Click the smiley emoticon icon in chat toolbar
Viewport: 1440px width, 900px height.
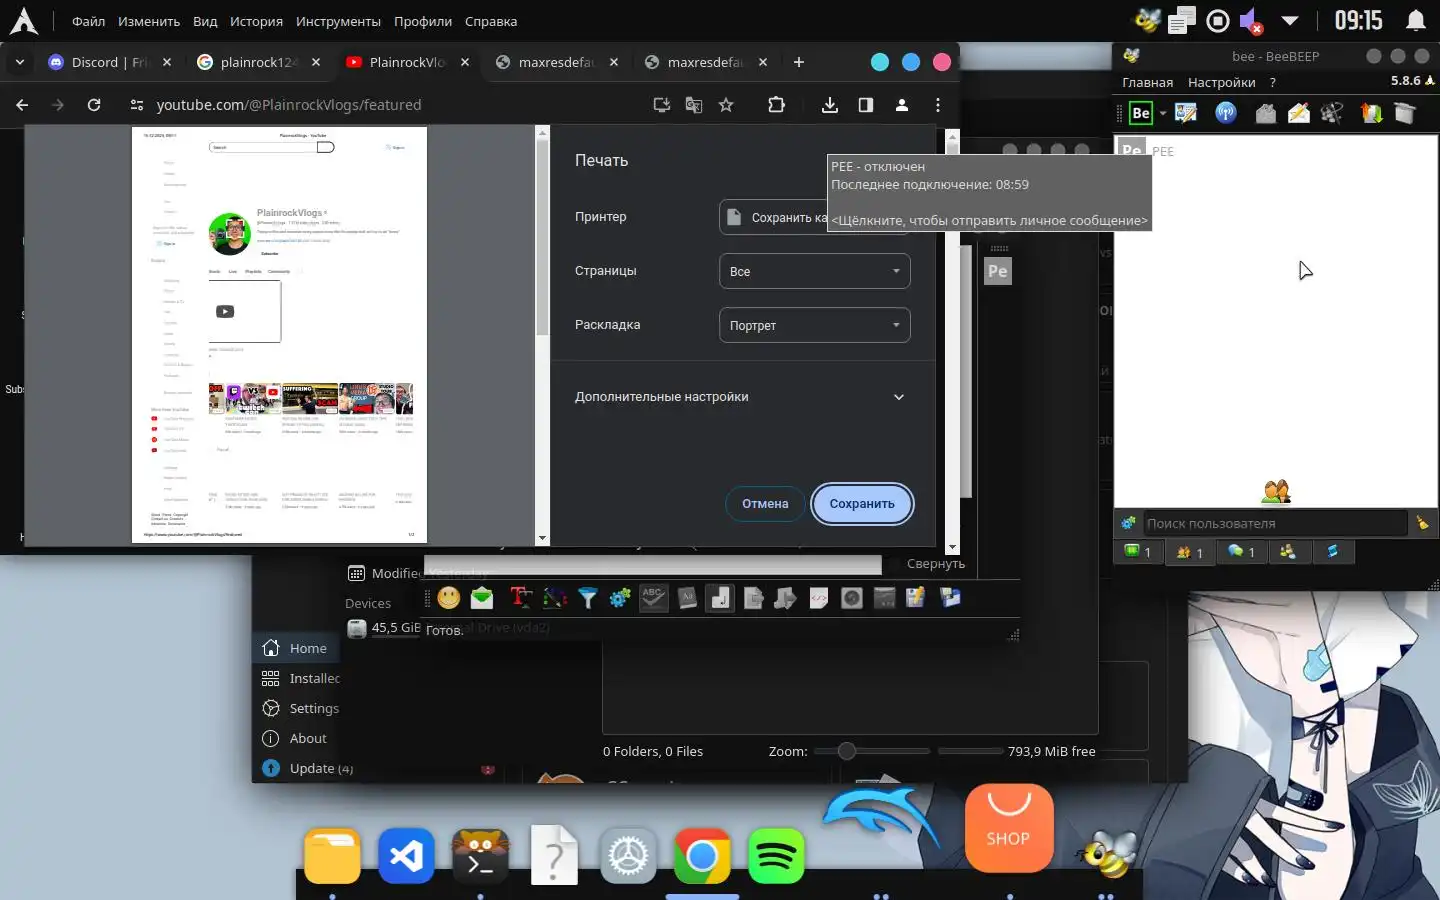[x=449, y=598]
